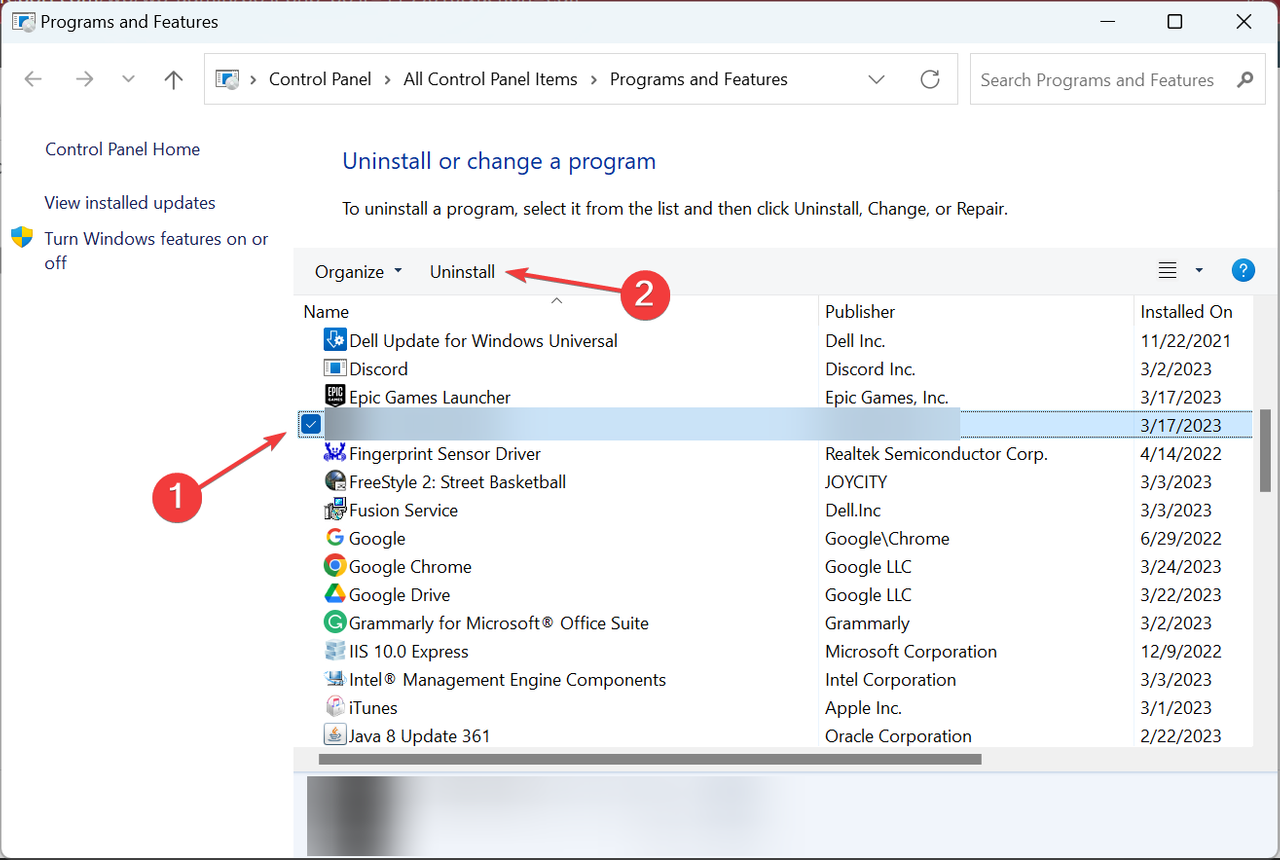
Task: Click the Fingerprint Sensor Driver icon
Action: pyautogui.click(x=335, y=453)
